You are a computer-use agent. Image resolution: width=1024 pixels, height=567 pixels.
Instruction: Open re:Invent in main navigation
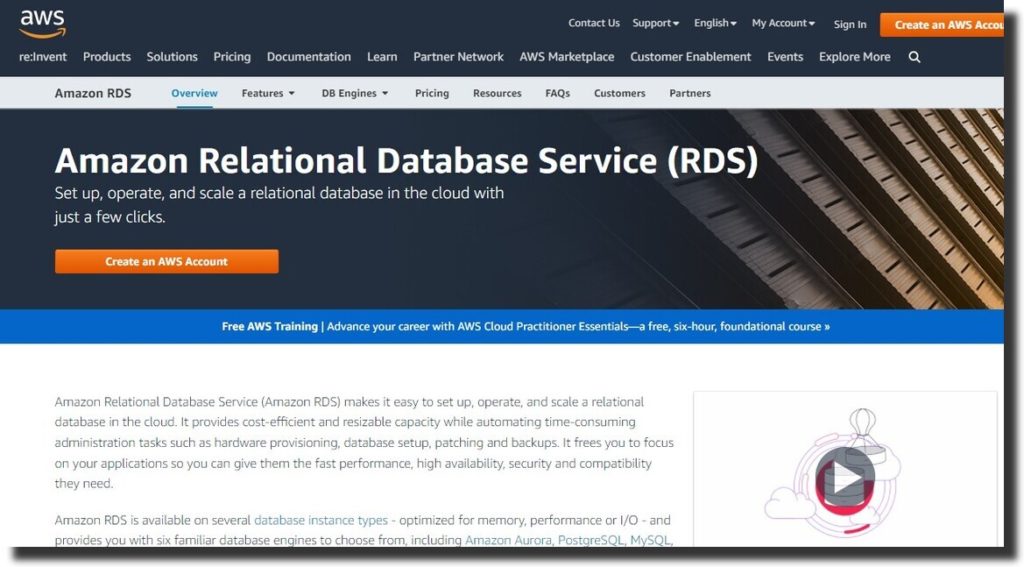point(42,57)
